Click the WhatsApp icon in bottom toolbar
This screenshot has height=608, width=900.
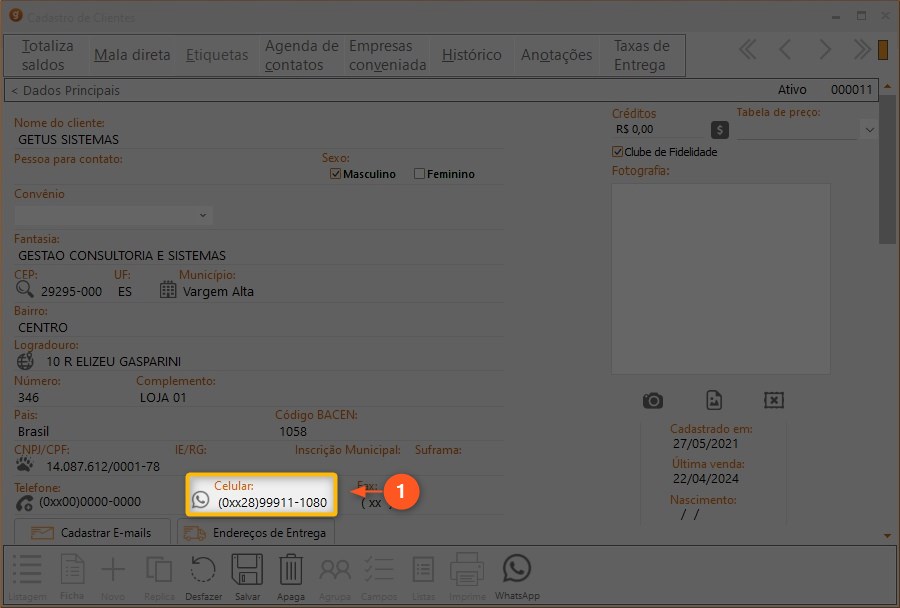click(x=516, y=570)
